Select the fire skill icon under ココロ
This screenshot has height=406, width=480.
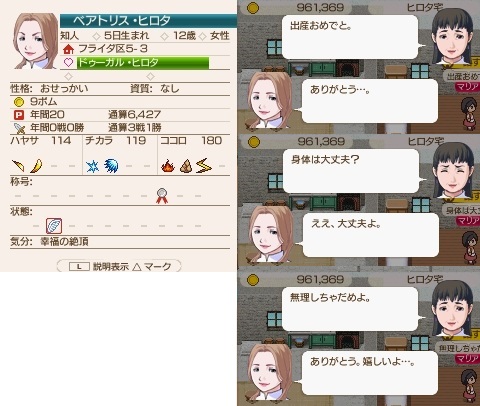click(x=168, y=166)
